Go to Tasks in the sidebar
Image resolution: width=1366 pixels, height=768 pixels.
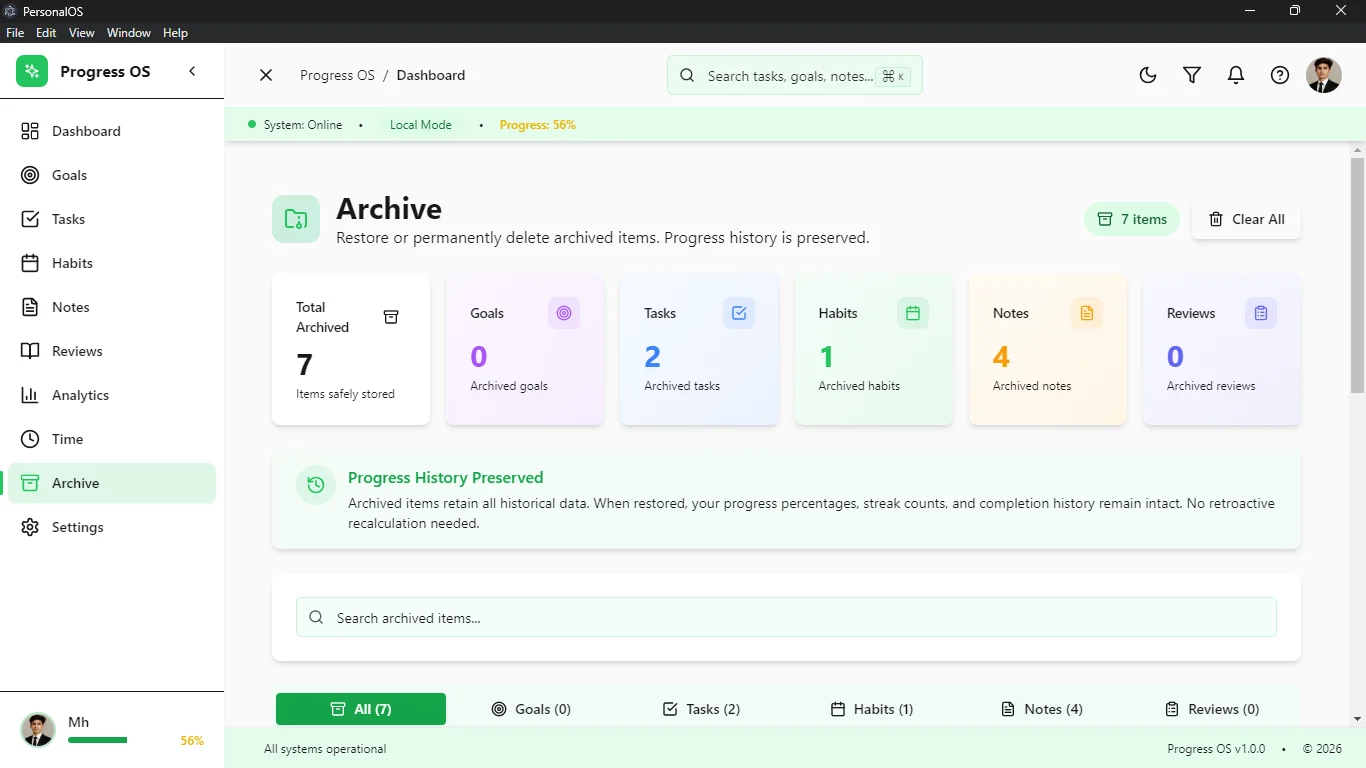[112, 219]
